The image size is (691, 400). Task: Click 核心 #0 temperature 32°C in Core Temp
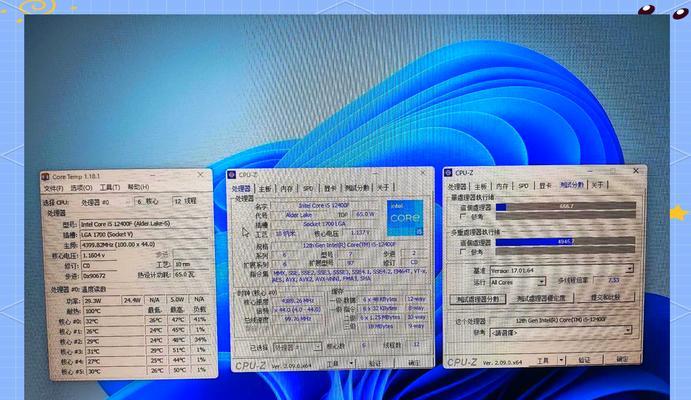tap(114, 322)
